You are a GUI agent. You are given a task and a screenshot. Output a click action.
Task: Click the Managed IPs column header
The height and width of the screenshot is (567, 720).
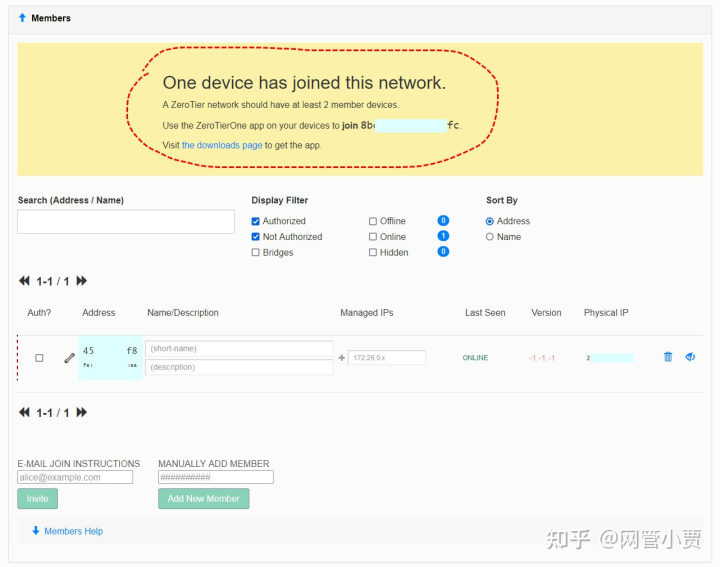coord(367,313)
